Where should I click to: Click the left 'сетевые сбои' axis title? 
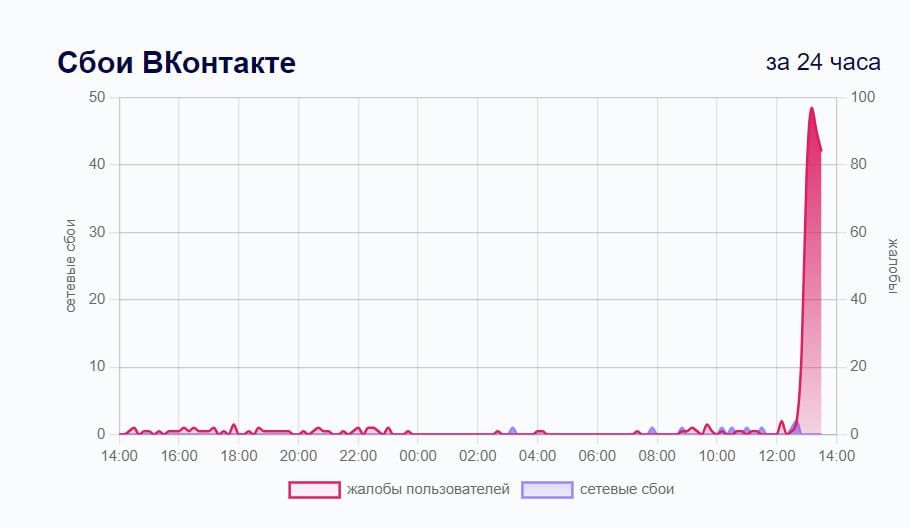pyautogui.click(x=70, y=265)
